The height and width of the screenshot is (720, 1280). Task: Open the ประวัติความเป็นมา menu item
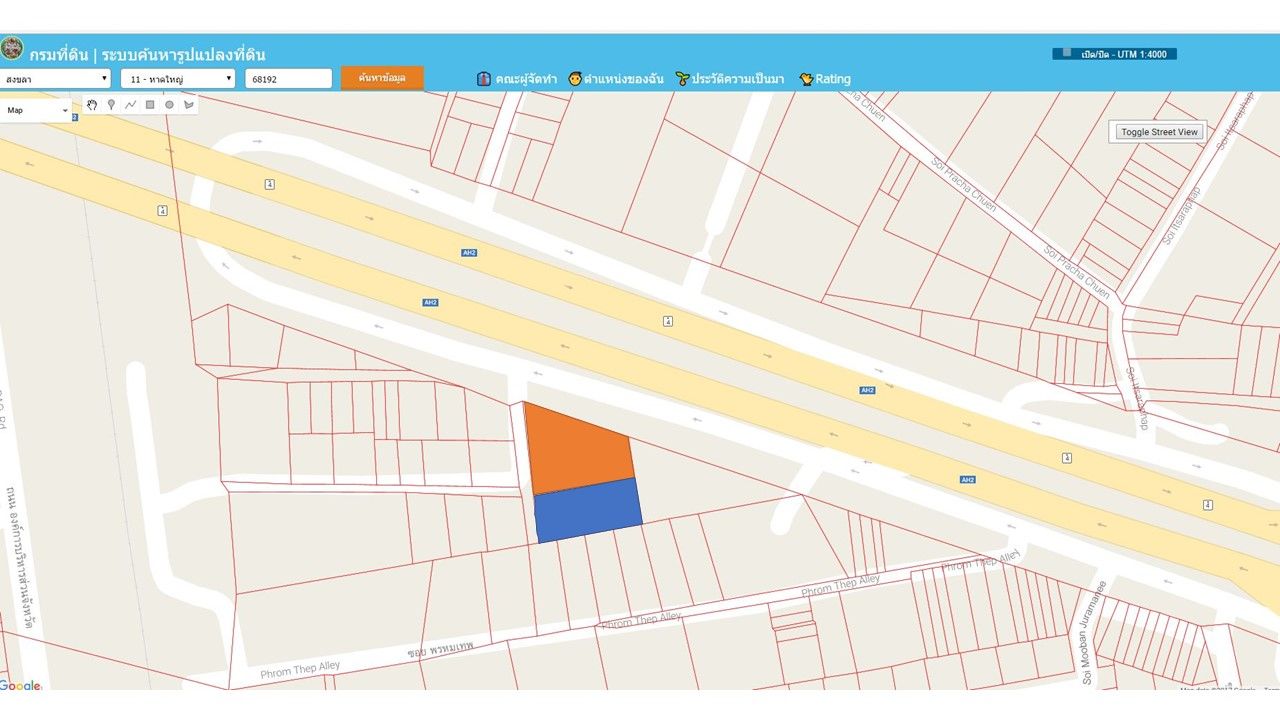(730, 79)
